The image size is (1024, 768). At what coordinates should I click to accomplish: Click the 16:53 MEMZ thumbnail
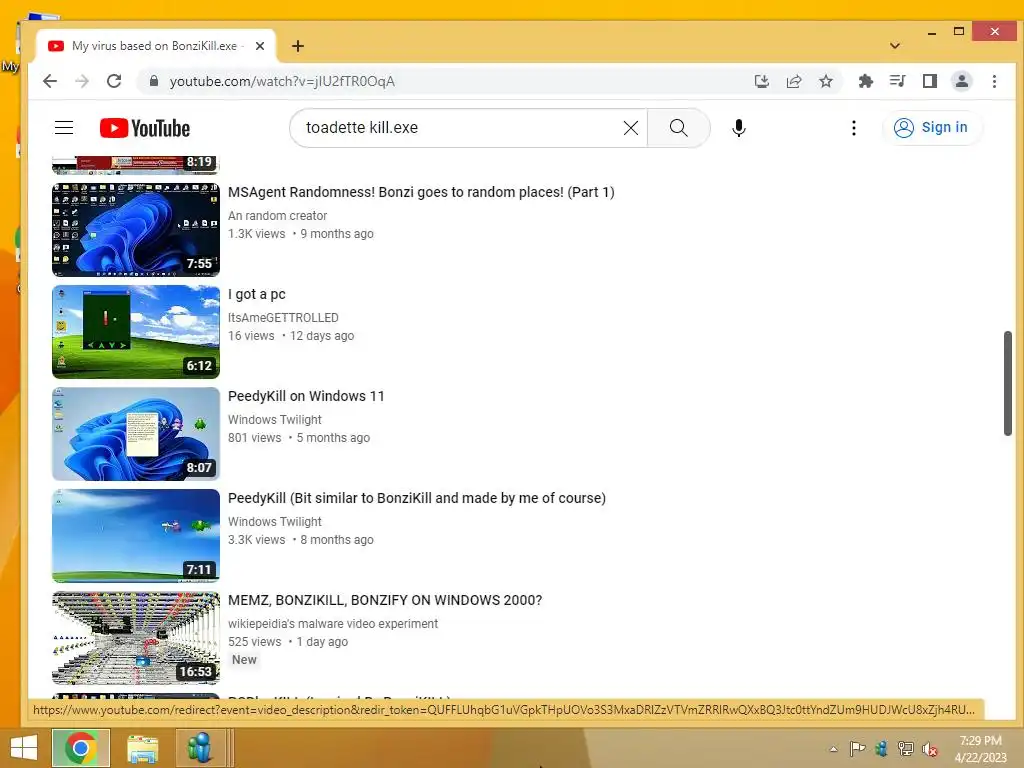(136, 637)
